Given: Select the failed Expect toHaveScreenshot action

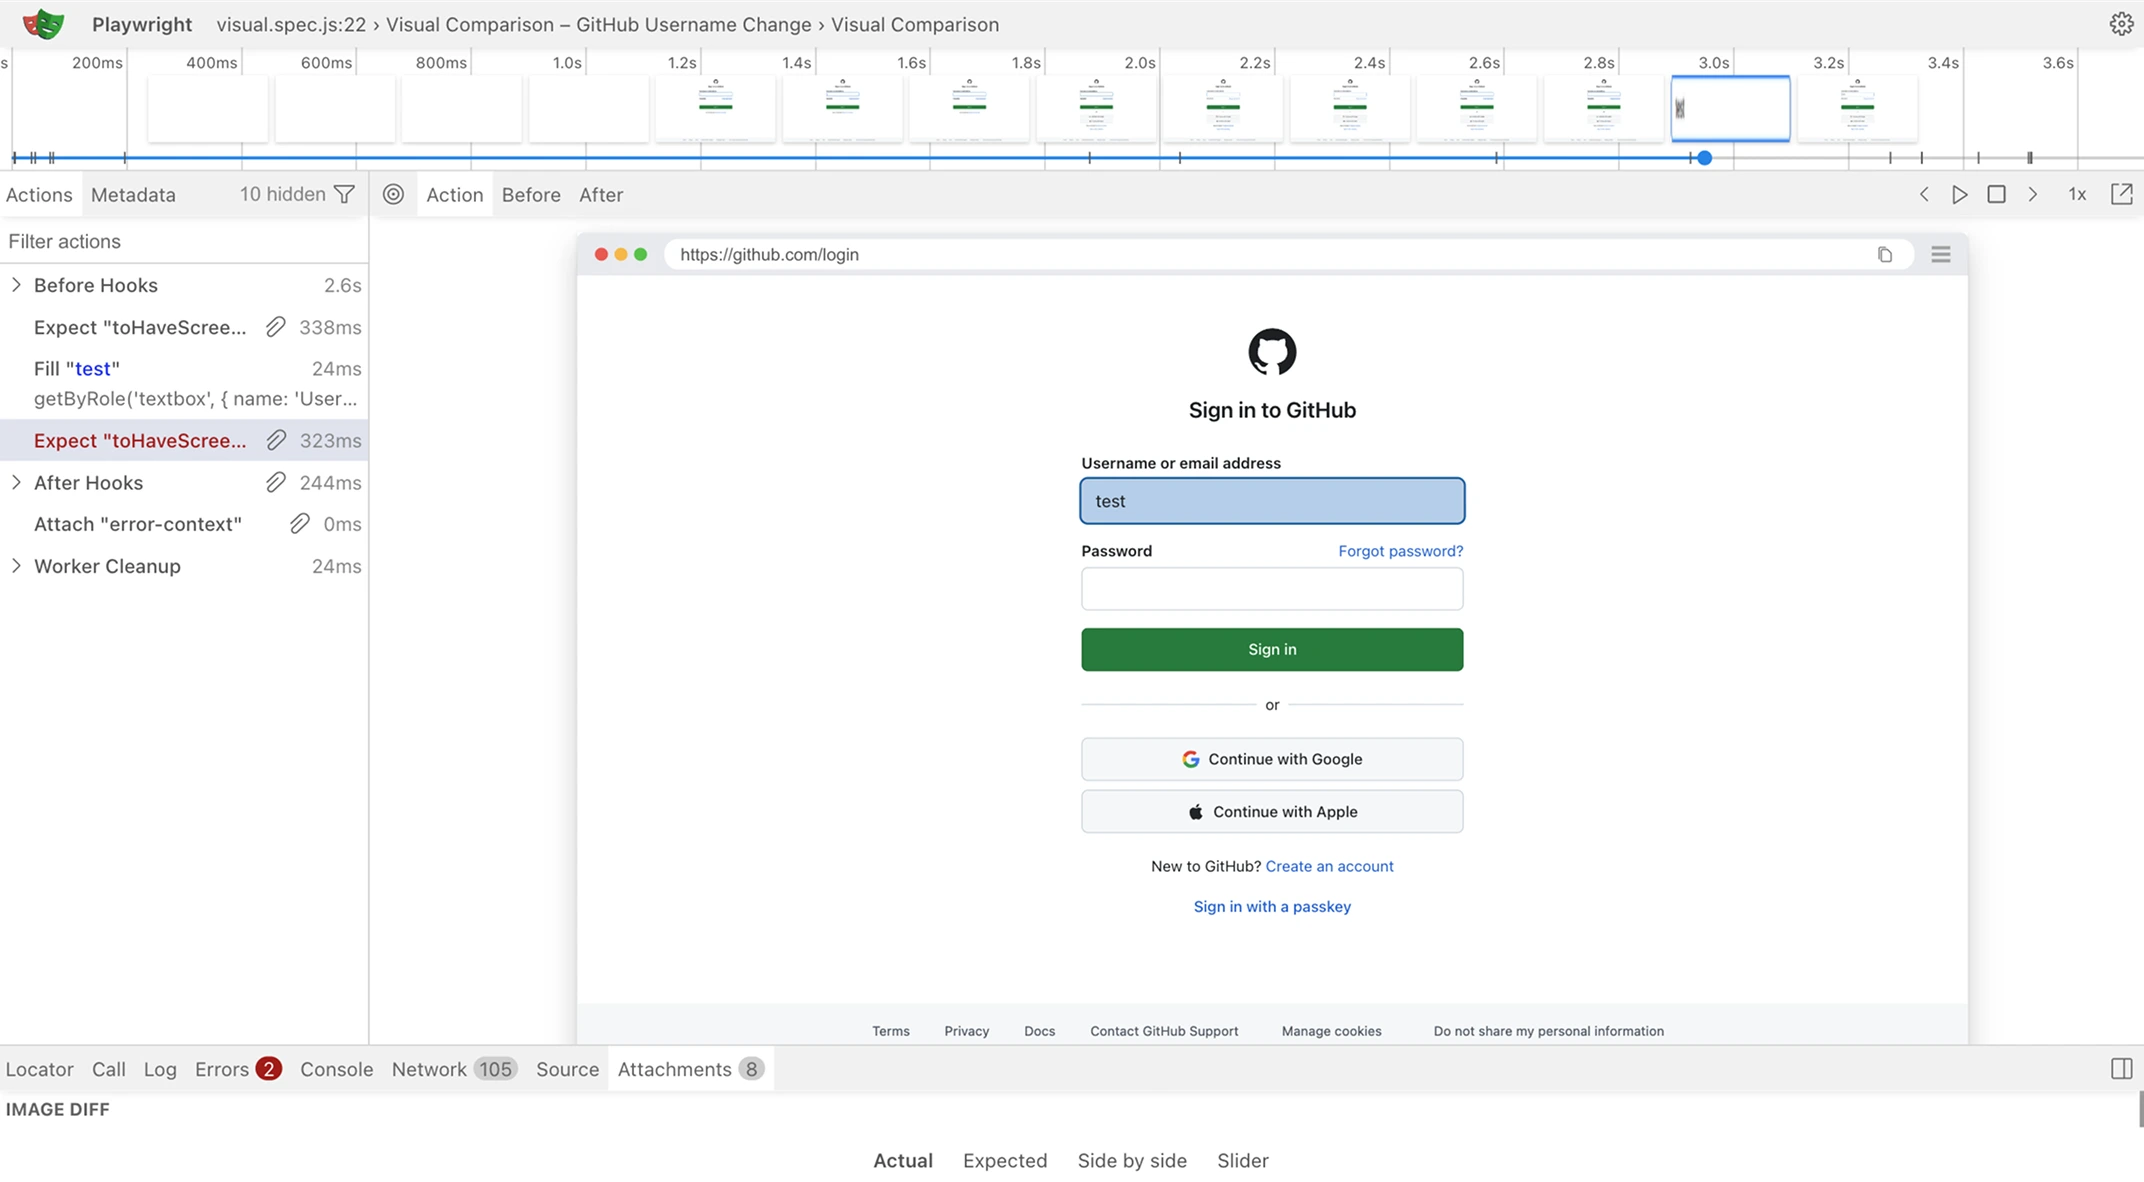Looking at the screenshot, I should [x=184, y=440].
